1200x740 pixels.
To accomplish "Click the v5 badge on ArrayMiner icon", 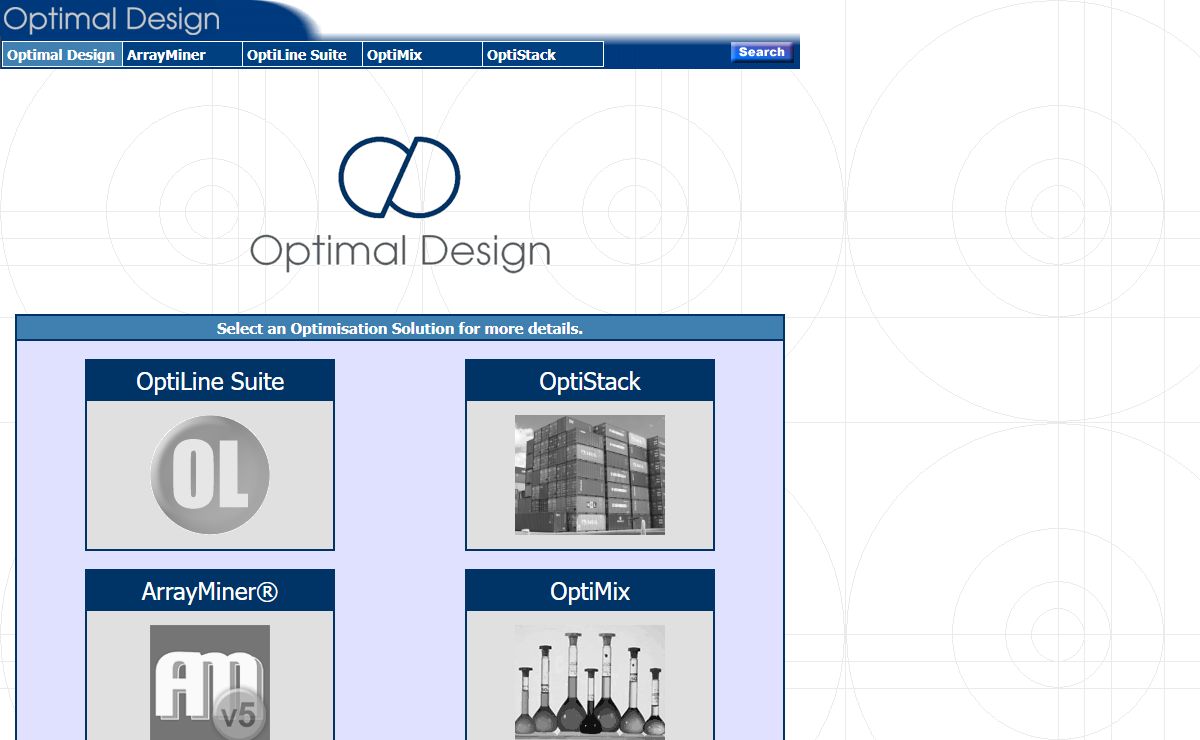I will pos(242,716).
